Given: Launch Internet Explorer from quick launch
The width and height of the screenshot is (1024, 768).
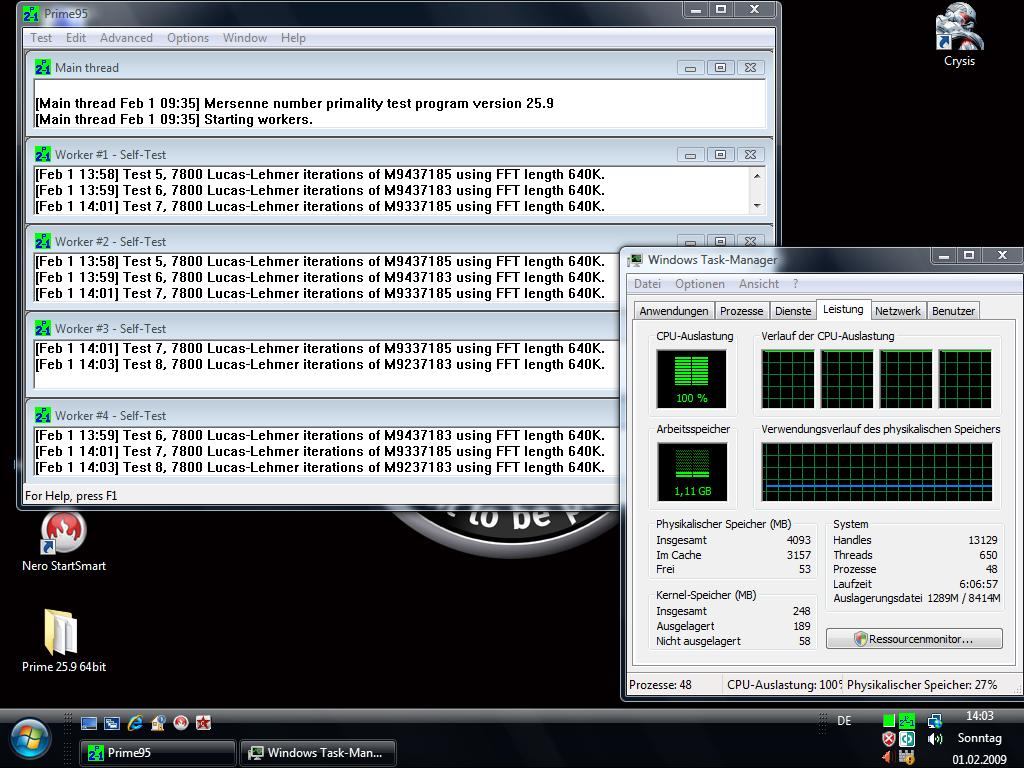Looking at the screenshot, I should 135,722.
